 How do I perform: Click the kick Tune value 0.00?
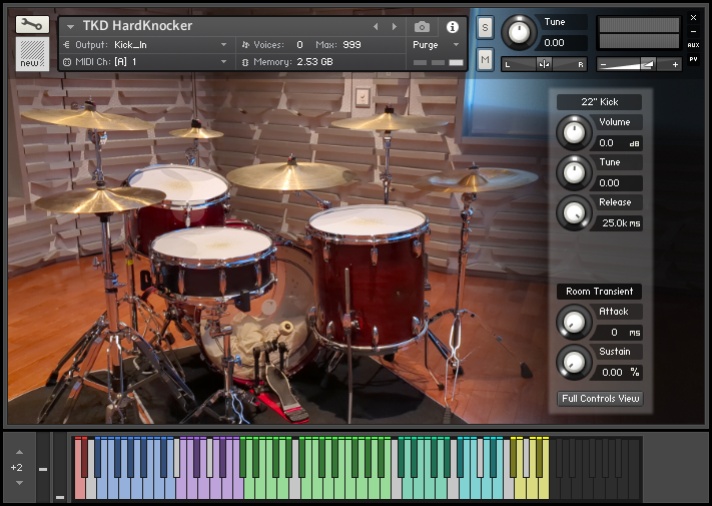coord(618,183)
